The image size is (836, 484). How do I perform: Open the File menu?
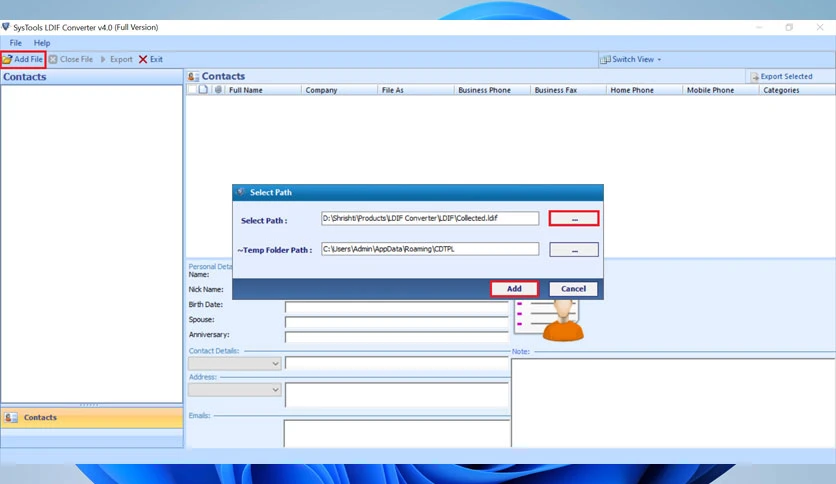tap(15, 43)
